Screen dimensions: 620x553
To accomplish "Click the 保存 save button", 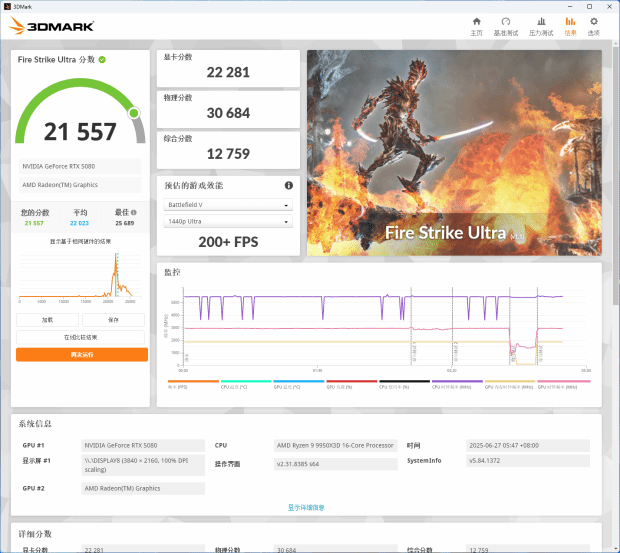I will pos(113,320).
